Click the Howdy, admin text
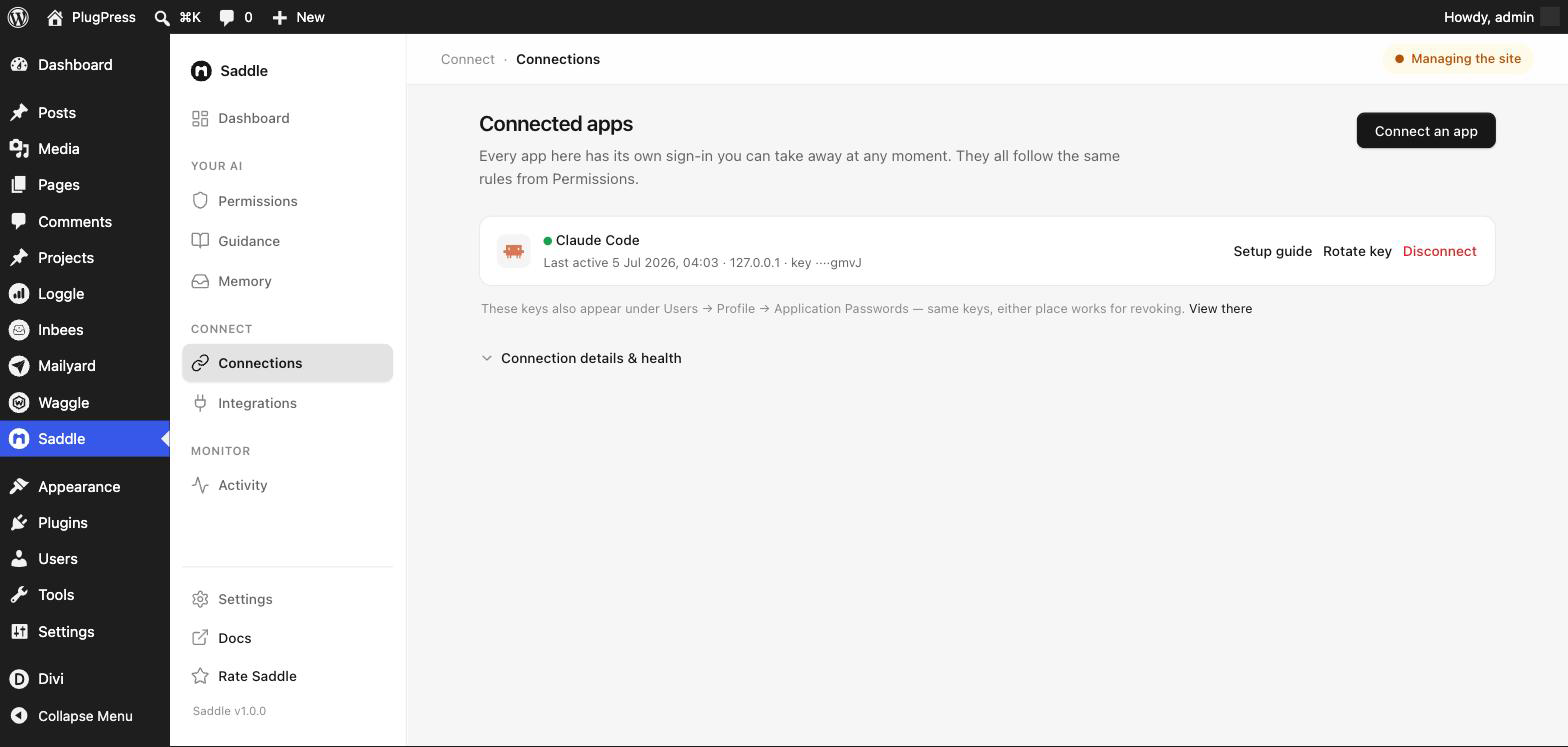This screenshot has width=1568, height=747. 1489,17
